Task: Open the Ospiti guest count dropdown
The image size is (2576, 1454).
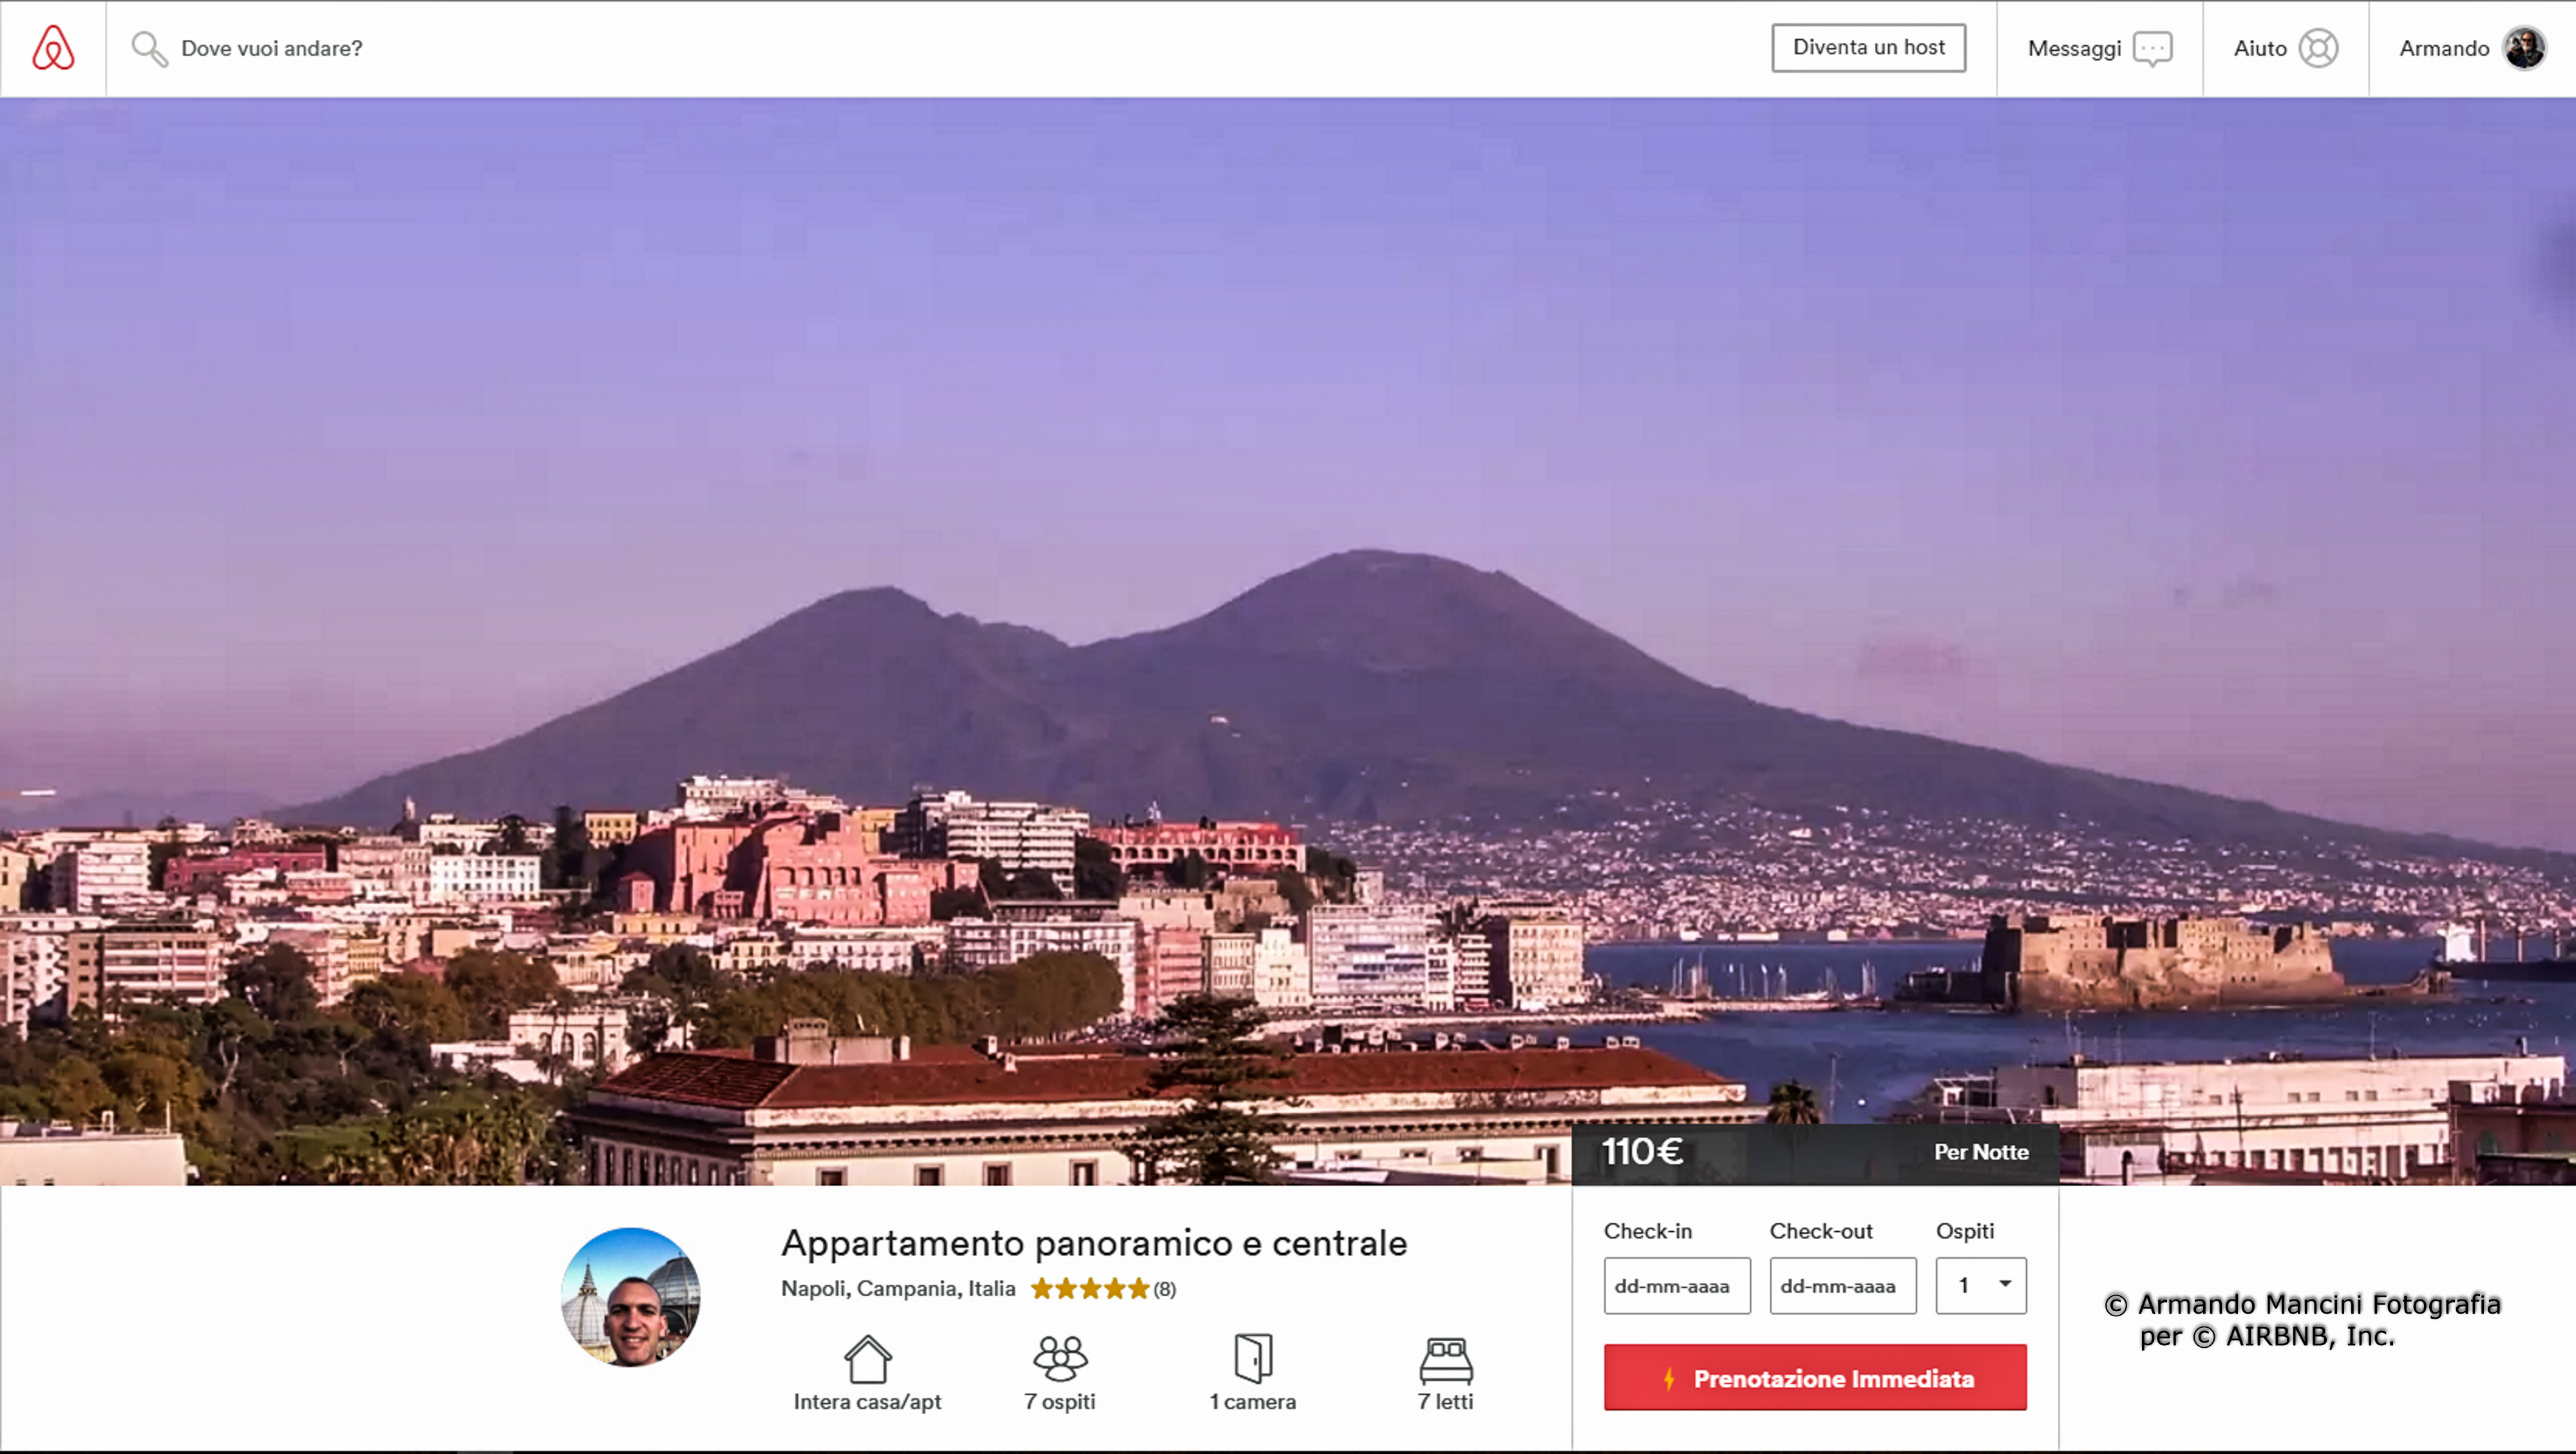Action: click(x=1981, y=1286)
